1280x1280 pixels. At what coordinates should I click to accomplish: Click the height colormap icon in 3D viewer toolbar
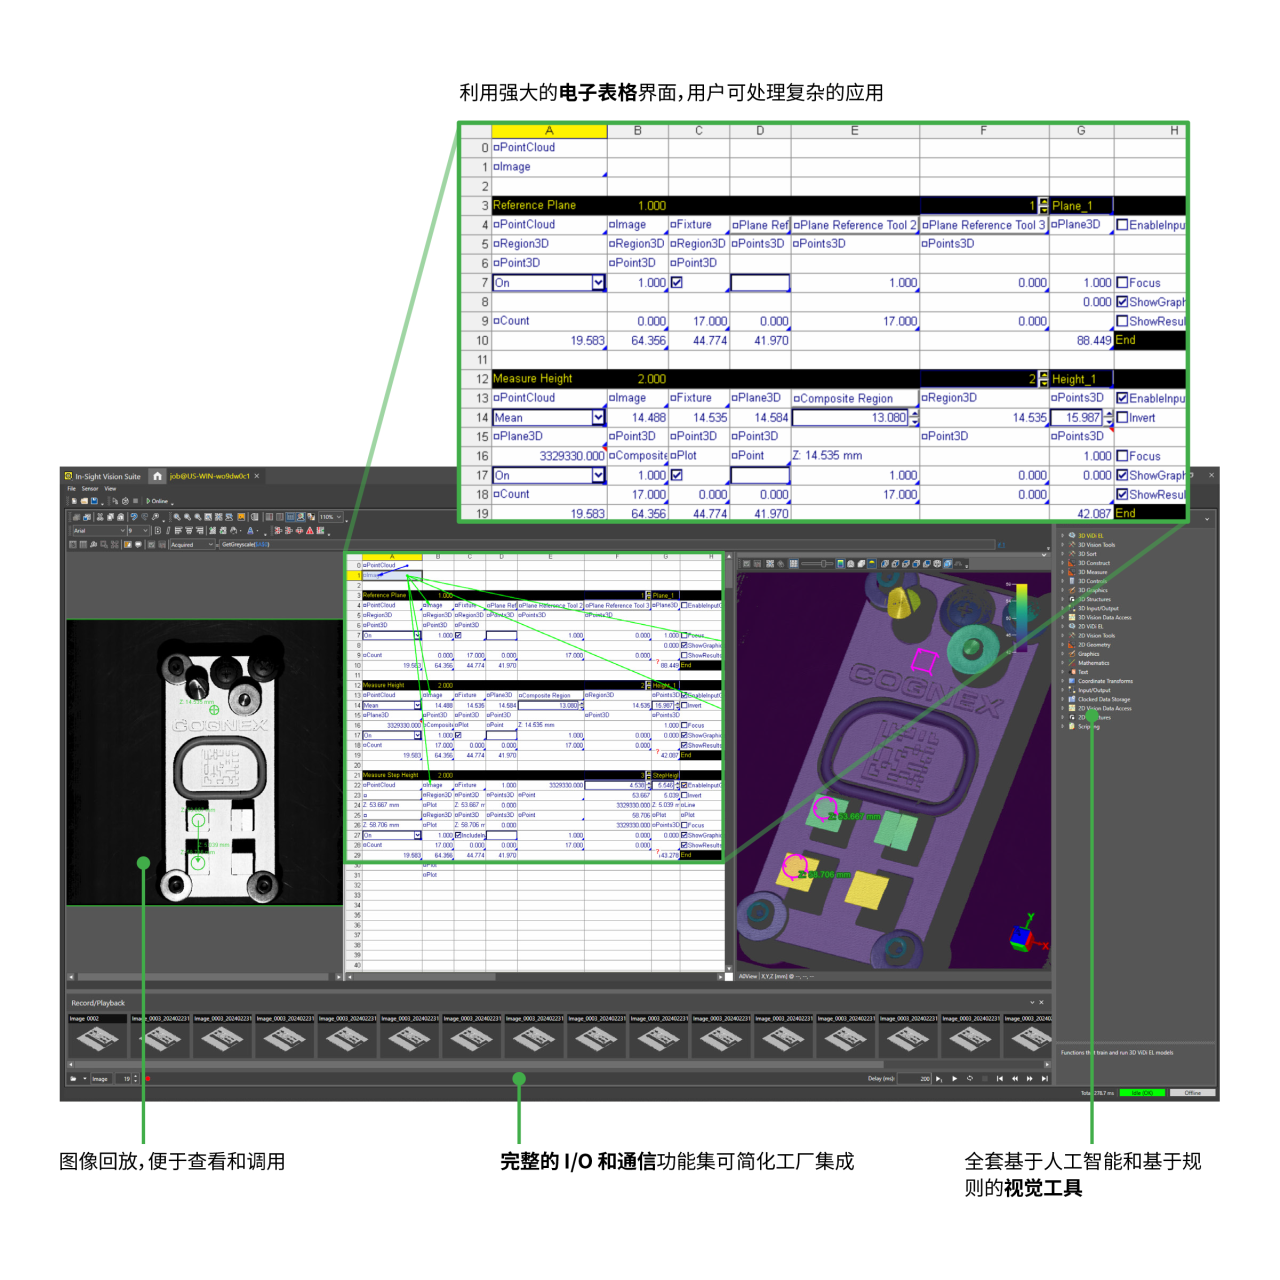coord(840,563)
